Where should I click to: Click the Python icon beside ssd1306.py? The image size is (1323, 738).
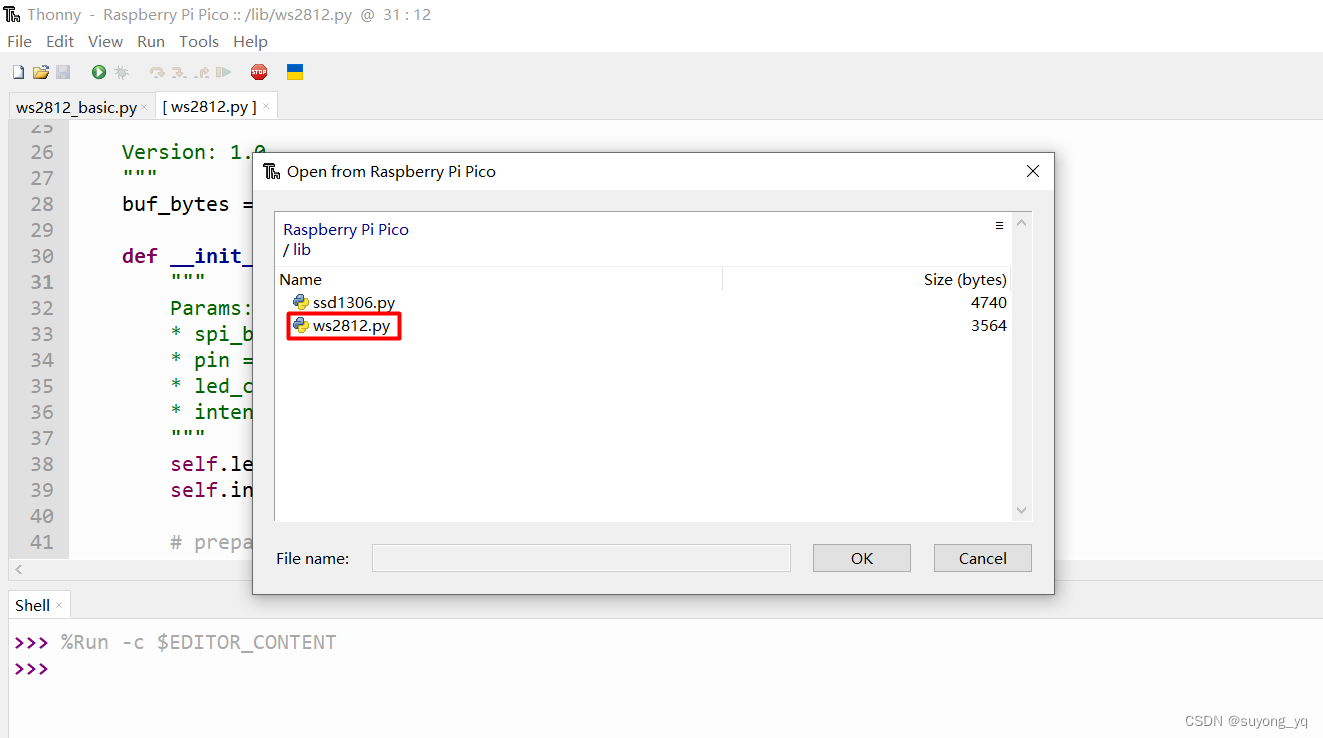click(300, 302)
